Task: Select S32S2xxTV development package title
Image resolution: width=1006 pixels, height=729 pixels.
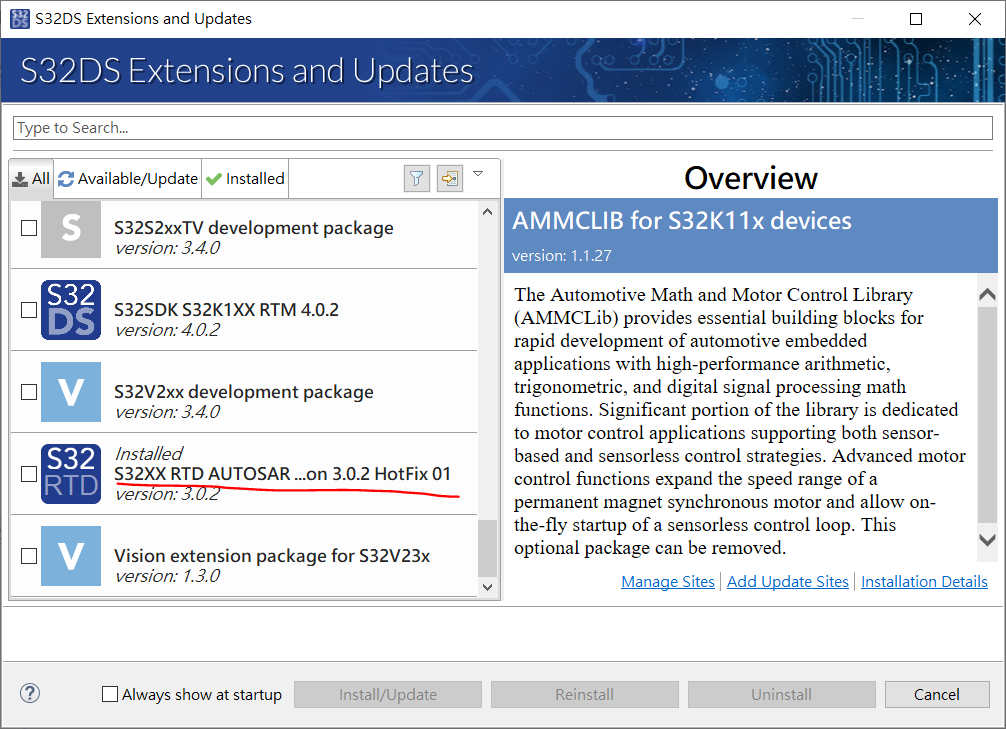Action: [x=253, y=228]
